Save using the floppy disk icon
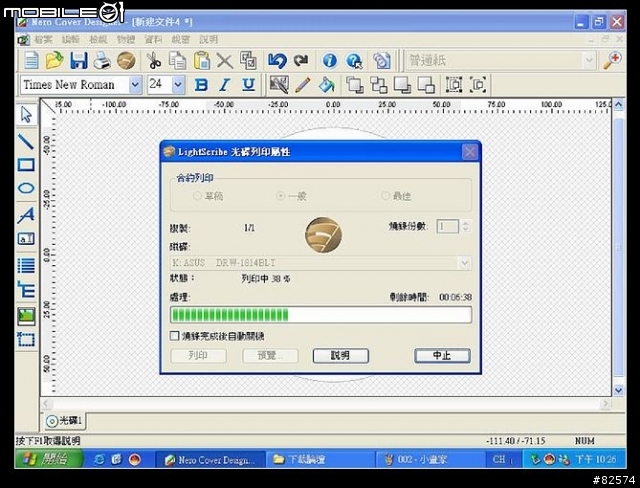Screen dimensions: 640x488 [x=79, y=60]
